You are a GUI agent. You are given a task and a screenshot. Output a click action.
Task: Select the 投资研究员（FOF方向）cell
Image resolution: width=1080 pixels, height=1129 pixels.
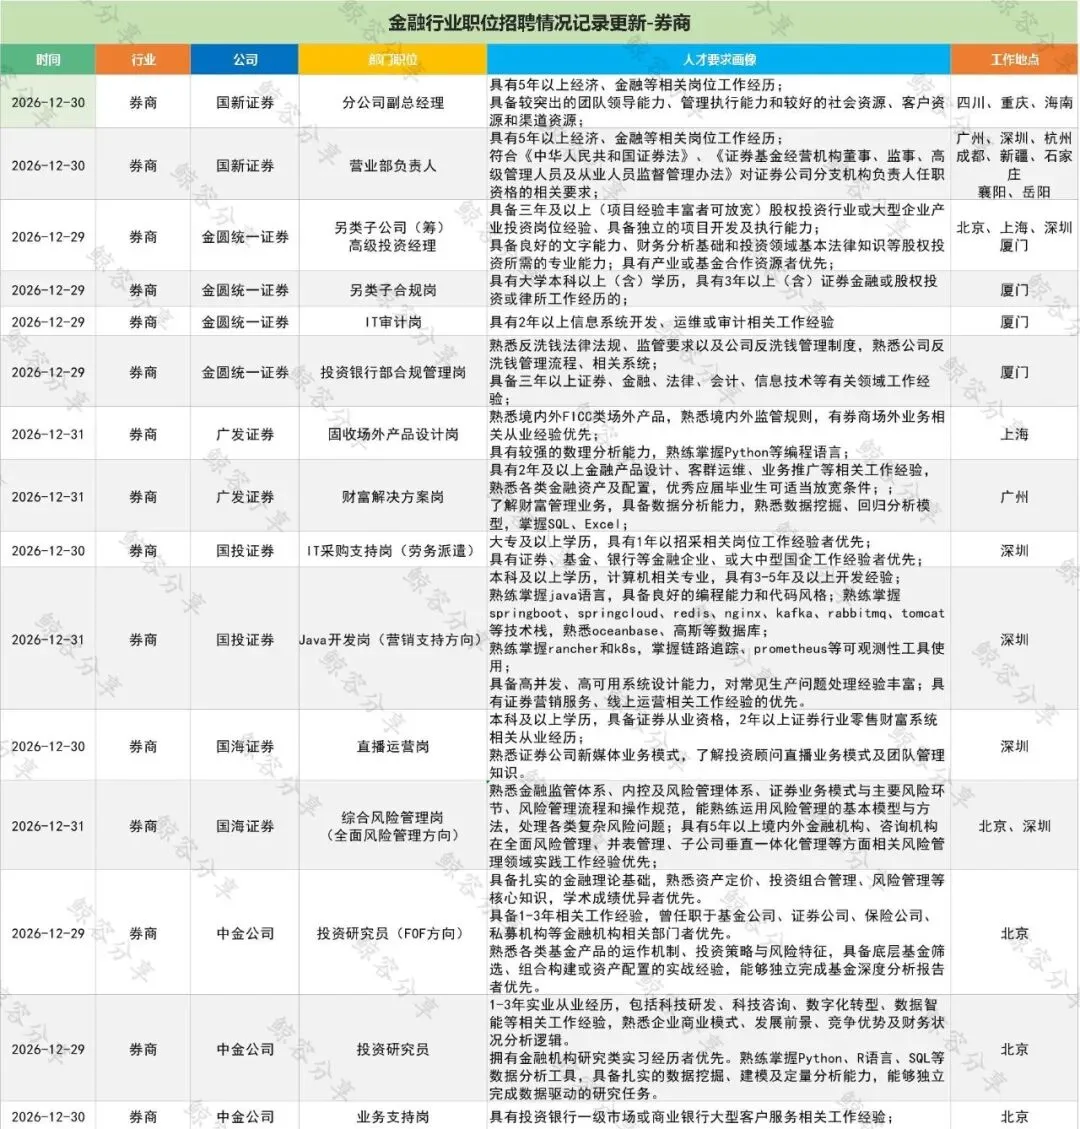point(393,933)
